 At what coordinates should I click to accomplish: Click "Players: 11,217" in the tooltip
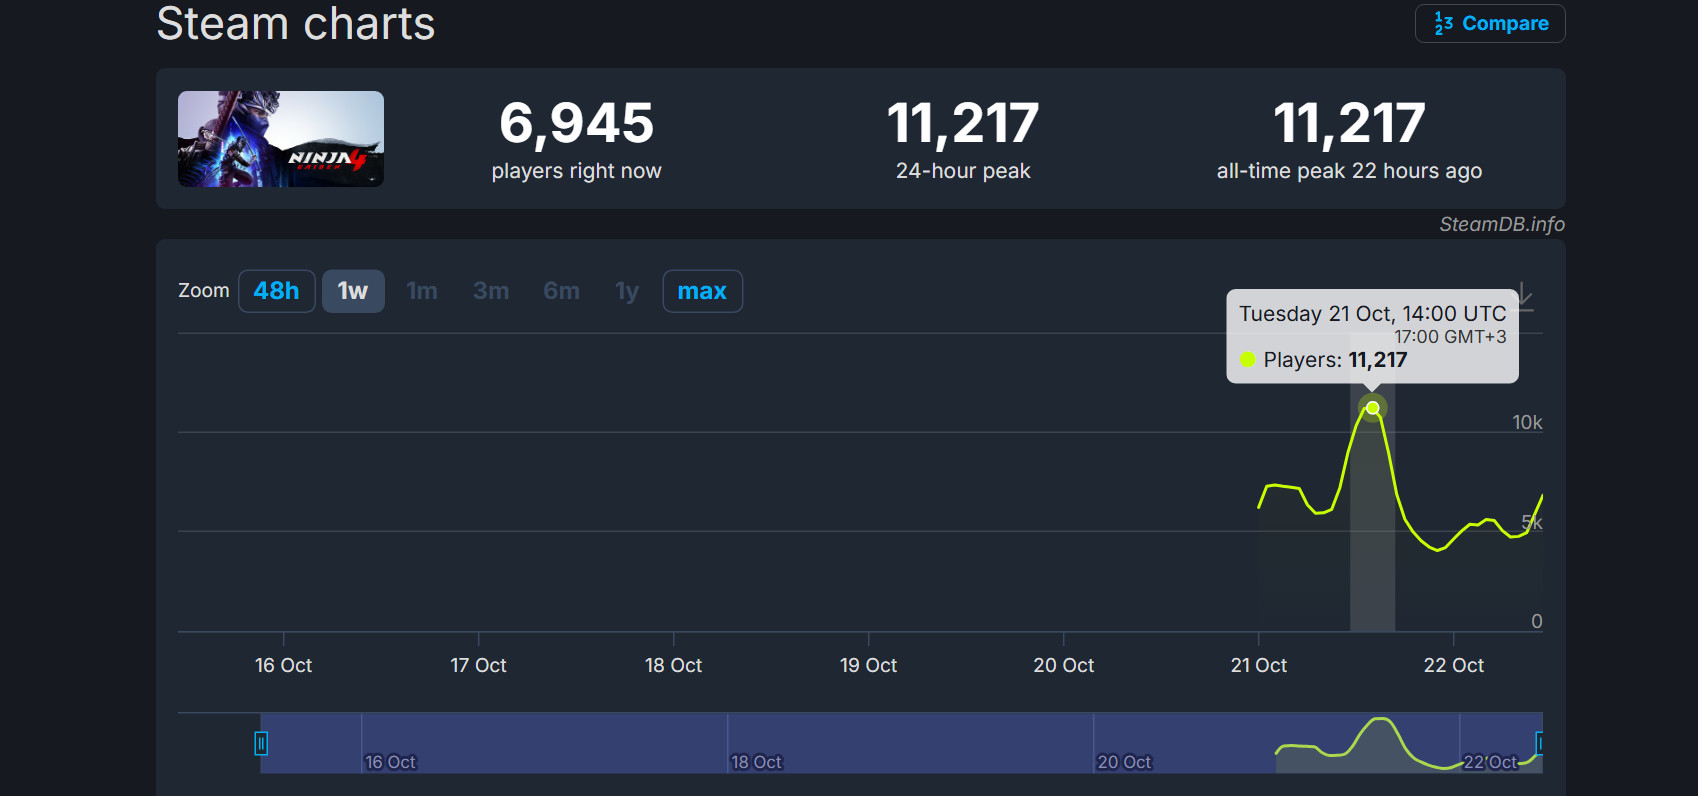[1335, 360]
